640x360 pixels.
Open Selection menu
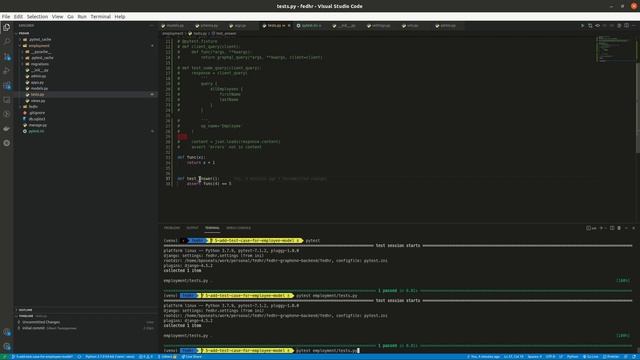point(37,17)
